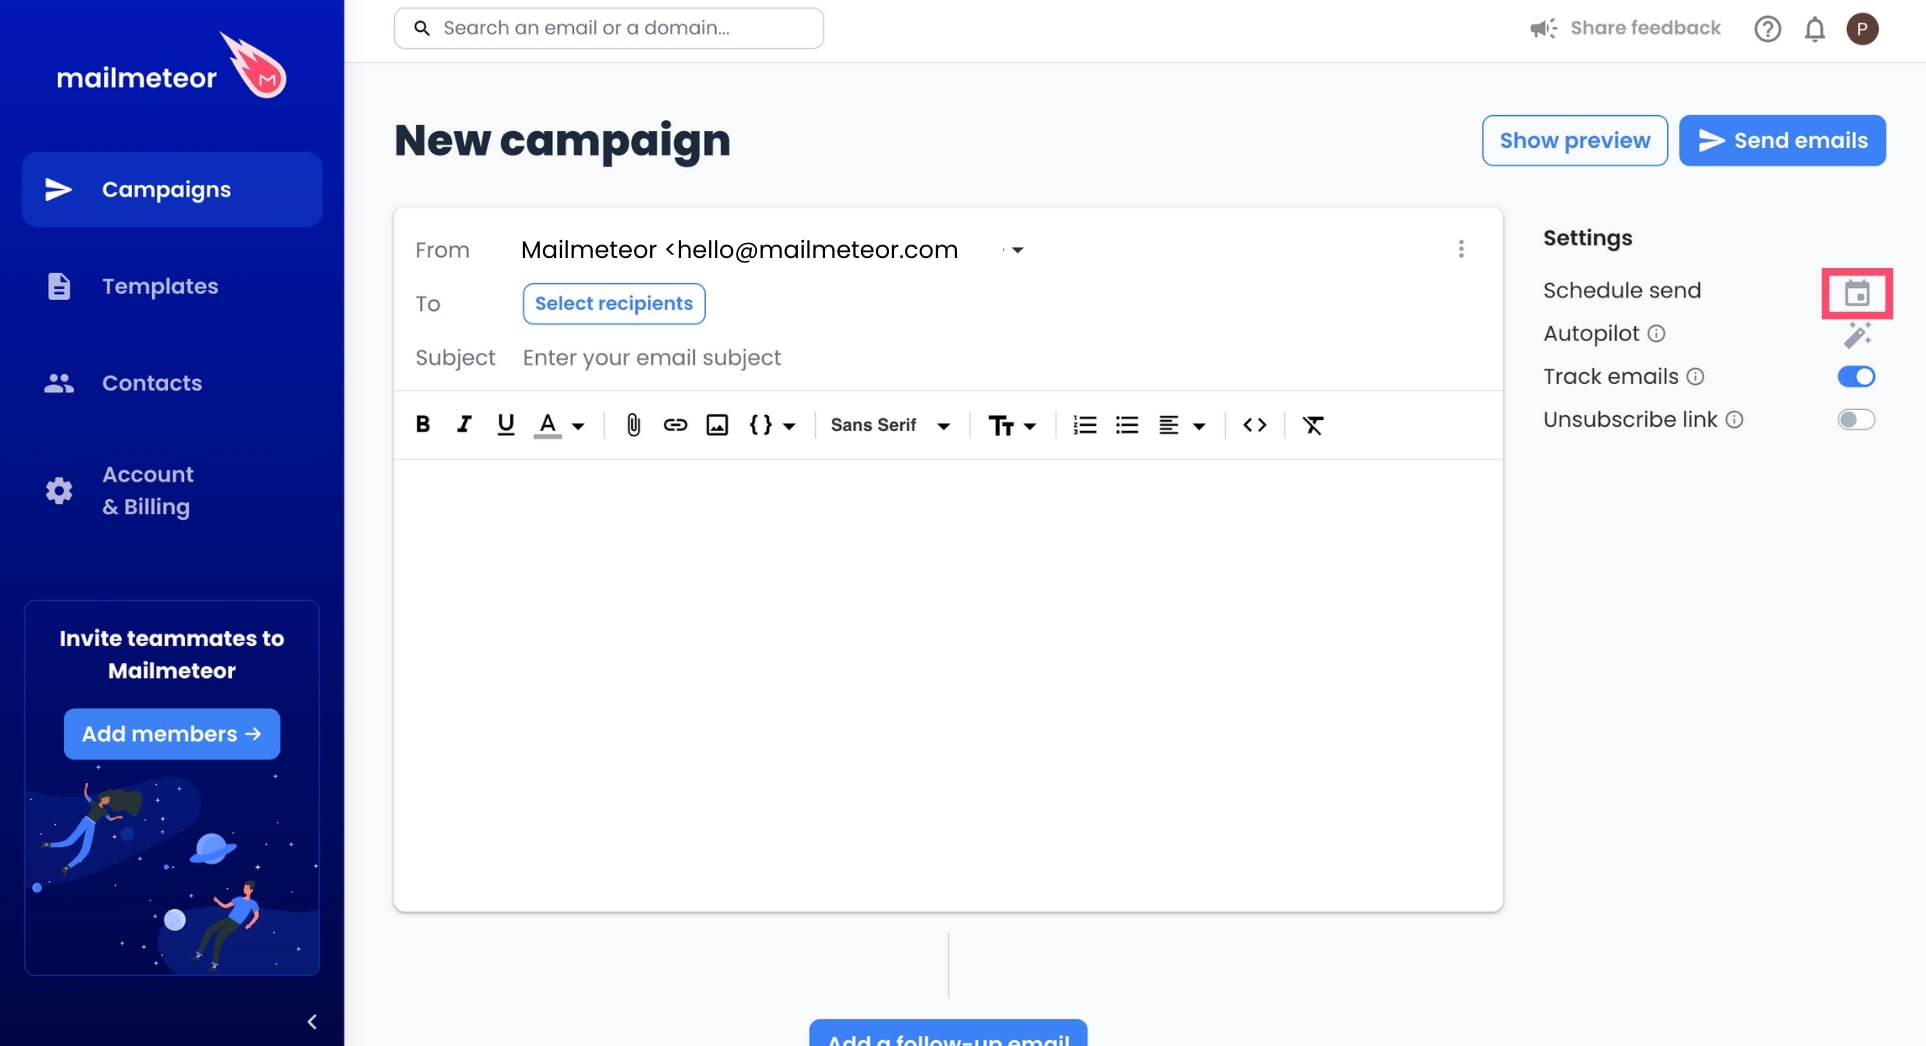1926x1046 pixels.
Task: Collapse the sidebar with chevron
Action: coord(312,1022)
